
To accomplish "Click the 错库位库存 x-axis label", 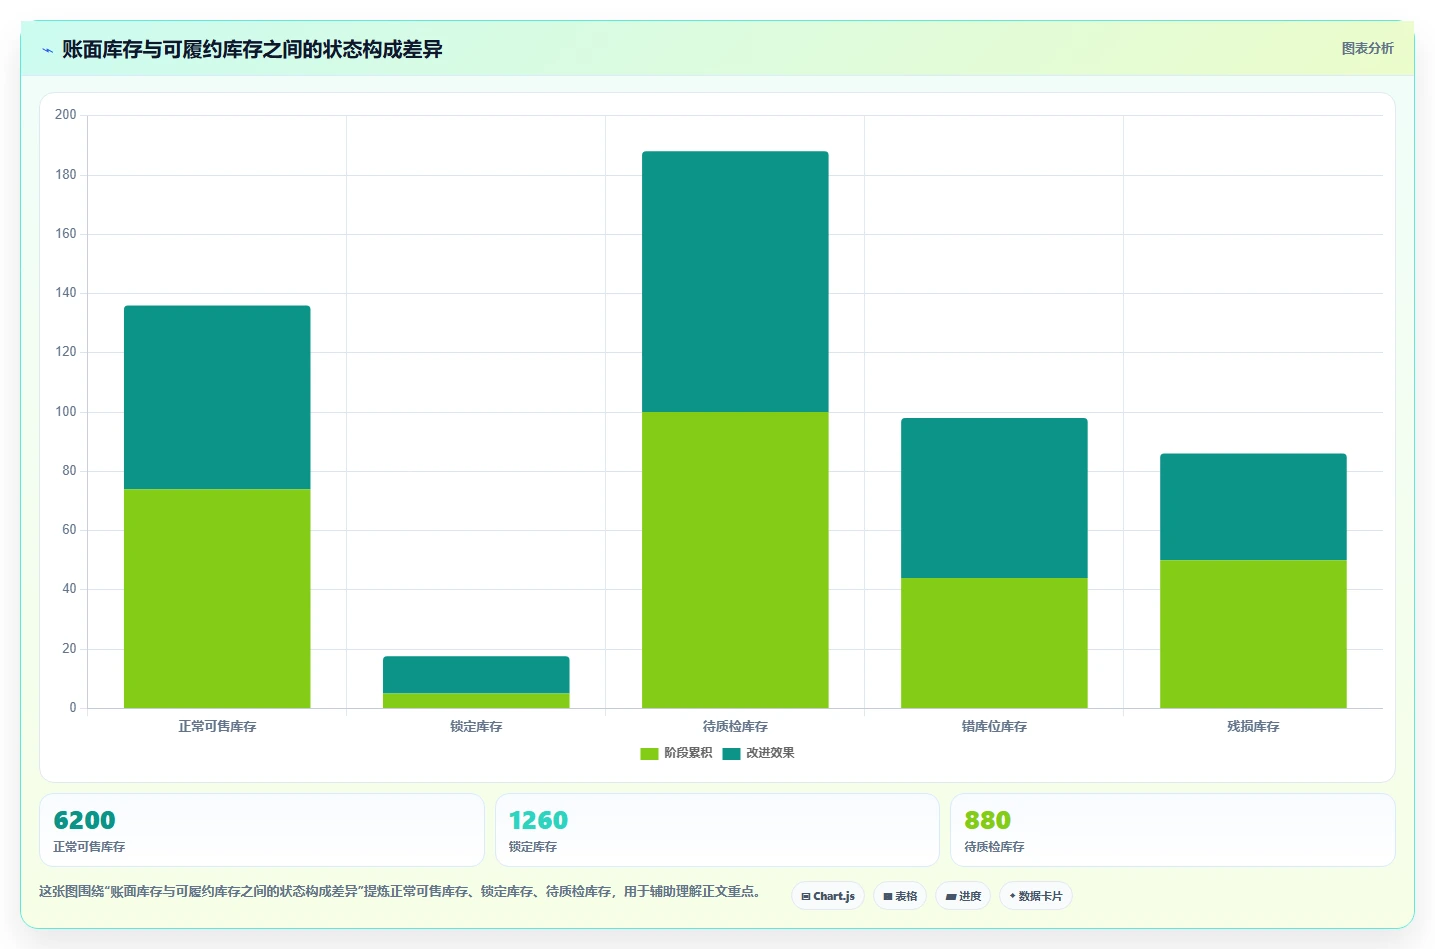I will click(994, 726).
